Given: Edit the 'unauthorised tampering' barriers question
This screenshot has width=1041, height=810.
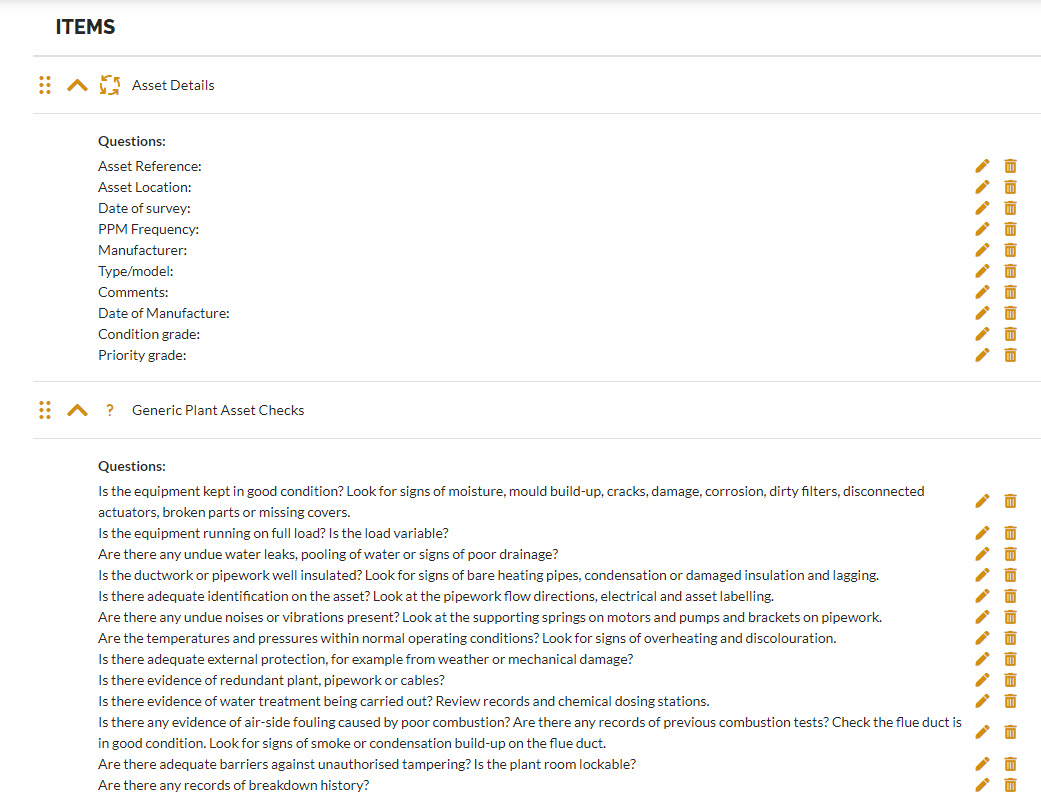Looking at the screenshot, I should pos(982,764).
